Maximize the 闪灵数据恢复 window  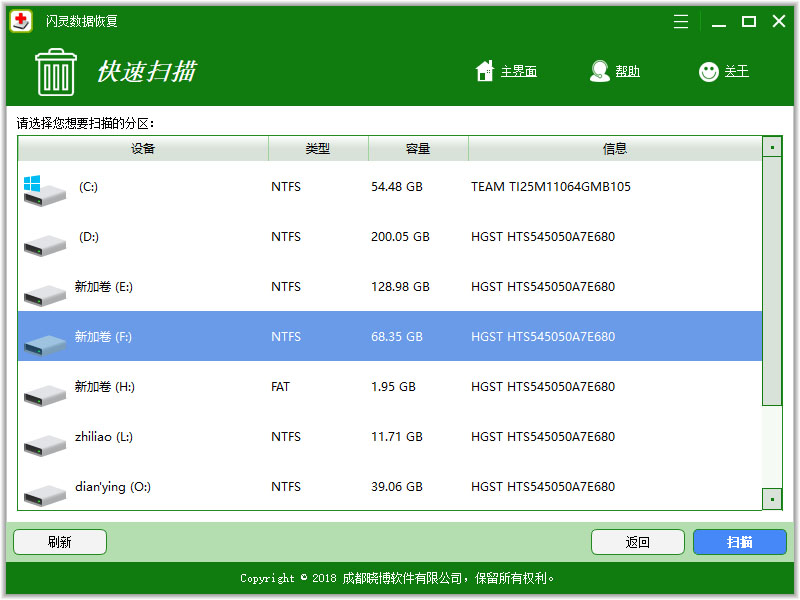[x=748, y=21]
